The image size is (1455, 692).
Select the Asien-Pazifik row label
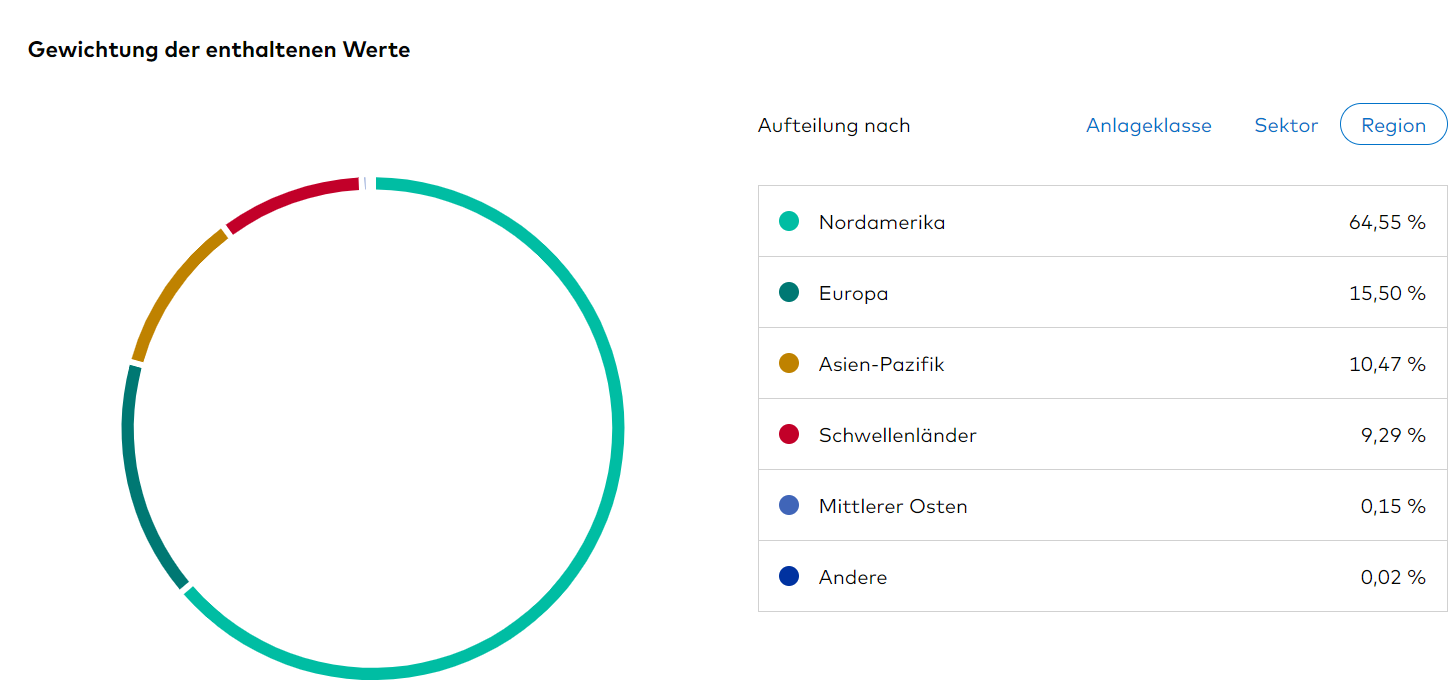coord(881,364)
